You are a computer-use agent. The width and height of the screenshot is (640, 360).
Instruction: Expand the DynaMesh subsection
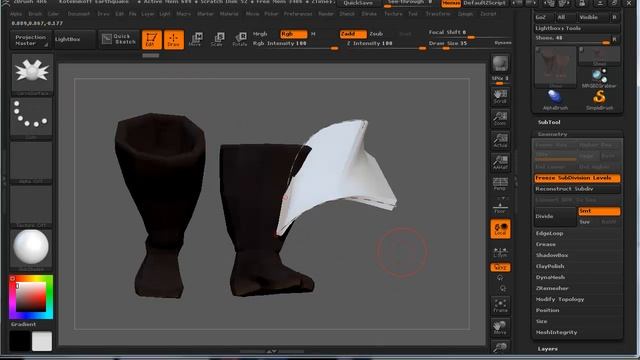[550, 277]
